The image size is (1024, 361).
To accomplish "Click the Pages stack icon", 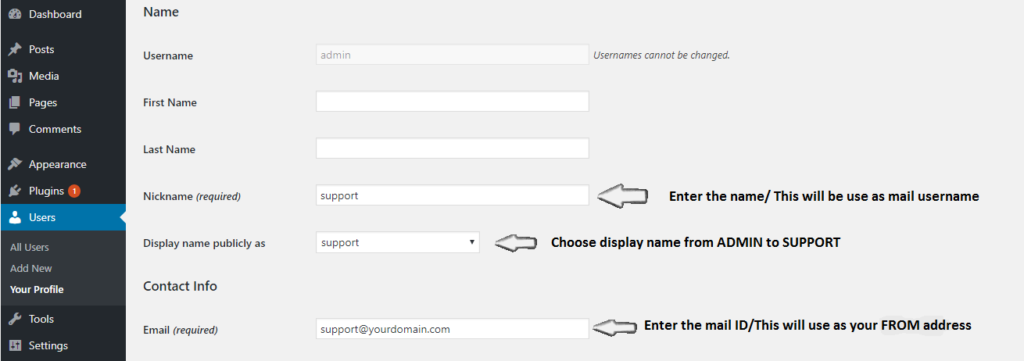I will point(14,102).
